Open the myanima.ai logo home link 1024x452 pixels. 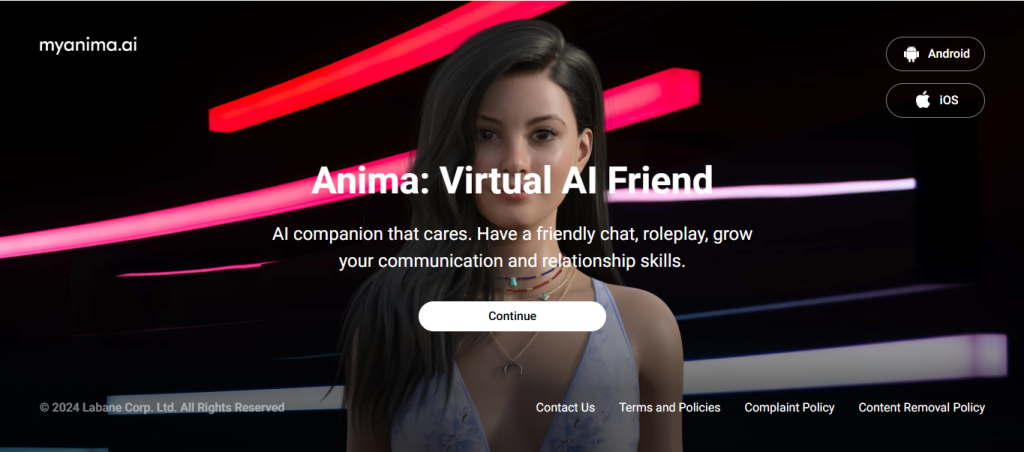(88, 46)
